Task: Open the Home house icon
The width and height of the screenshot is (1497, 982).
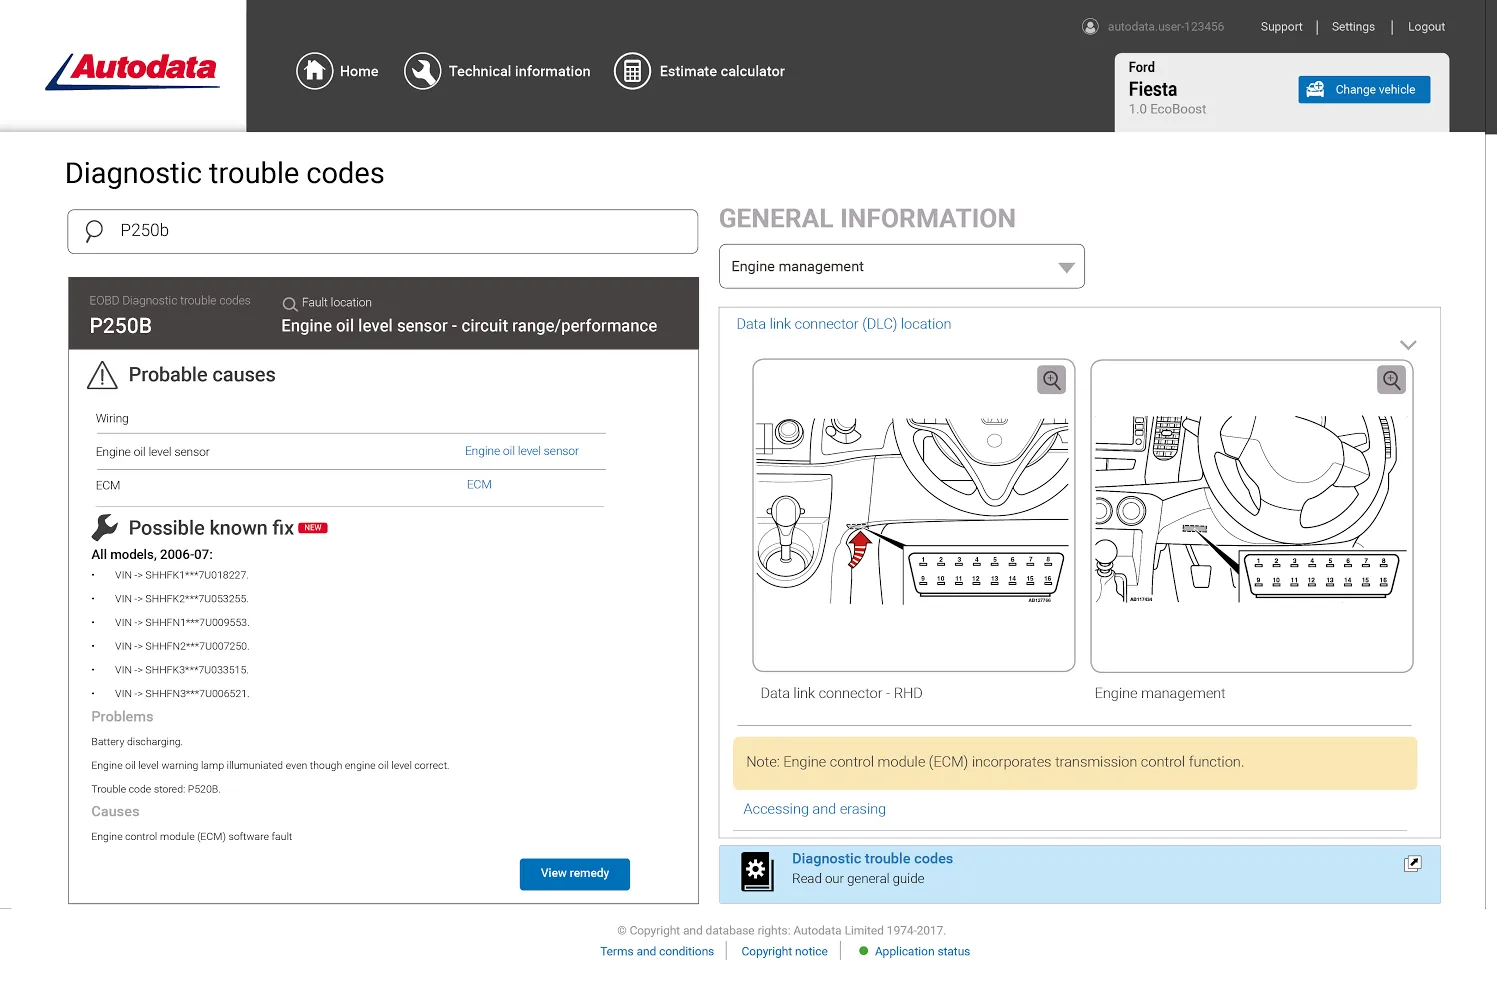Action: click(x=314, y=71)
